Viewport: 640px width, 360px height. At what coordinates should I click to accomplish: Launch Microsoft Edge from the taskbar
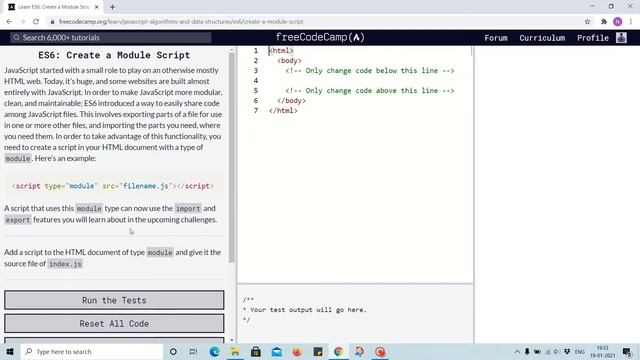coord(214,351)
